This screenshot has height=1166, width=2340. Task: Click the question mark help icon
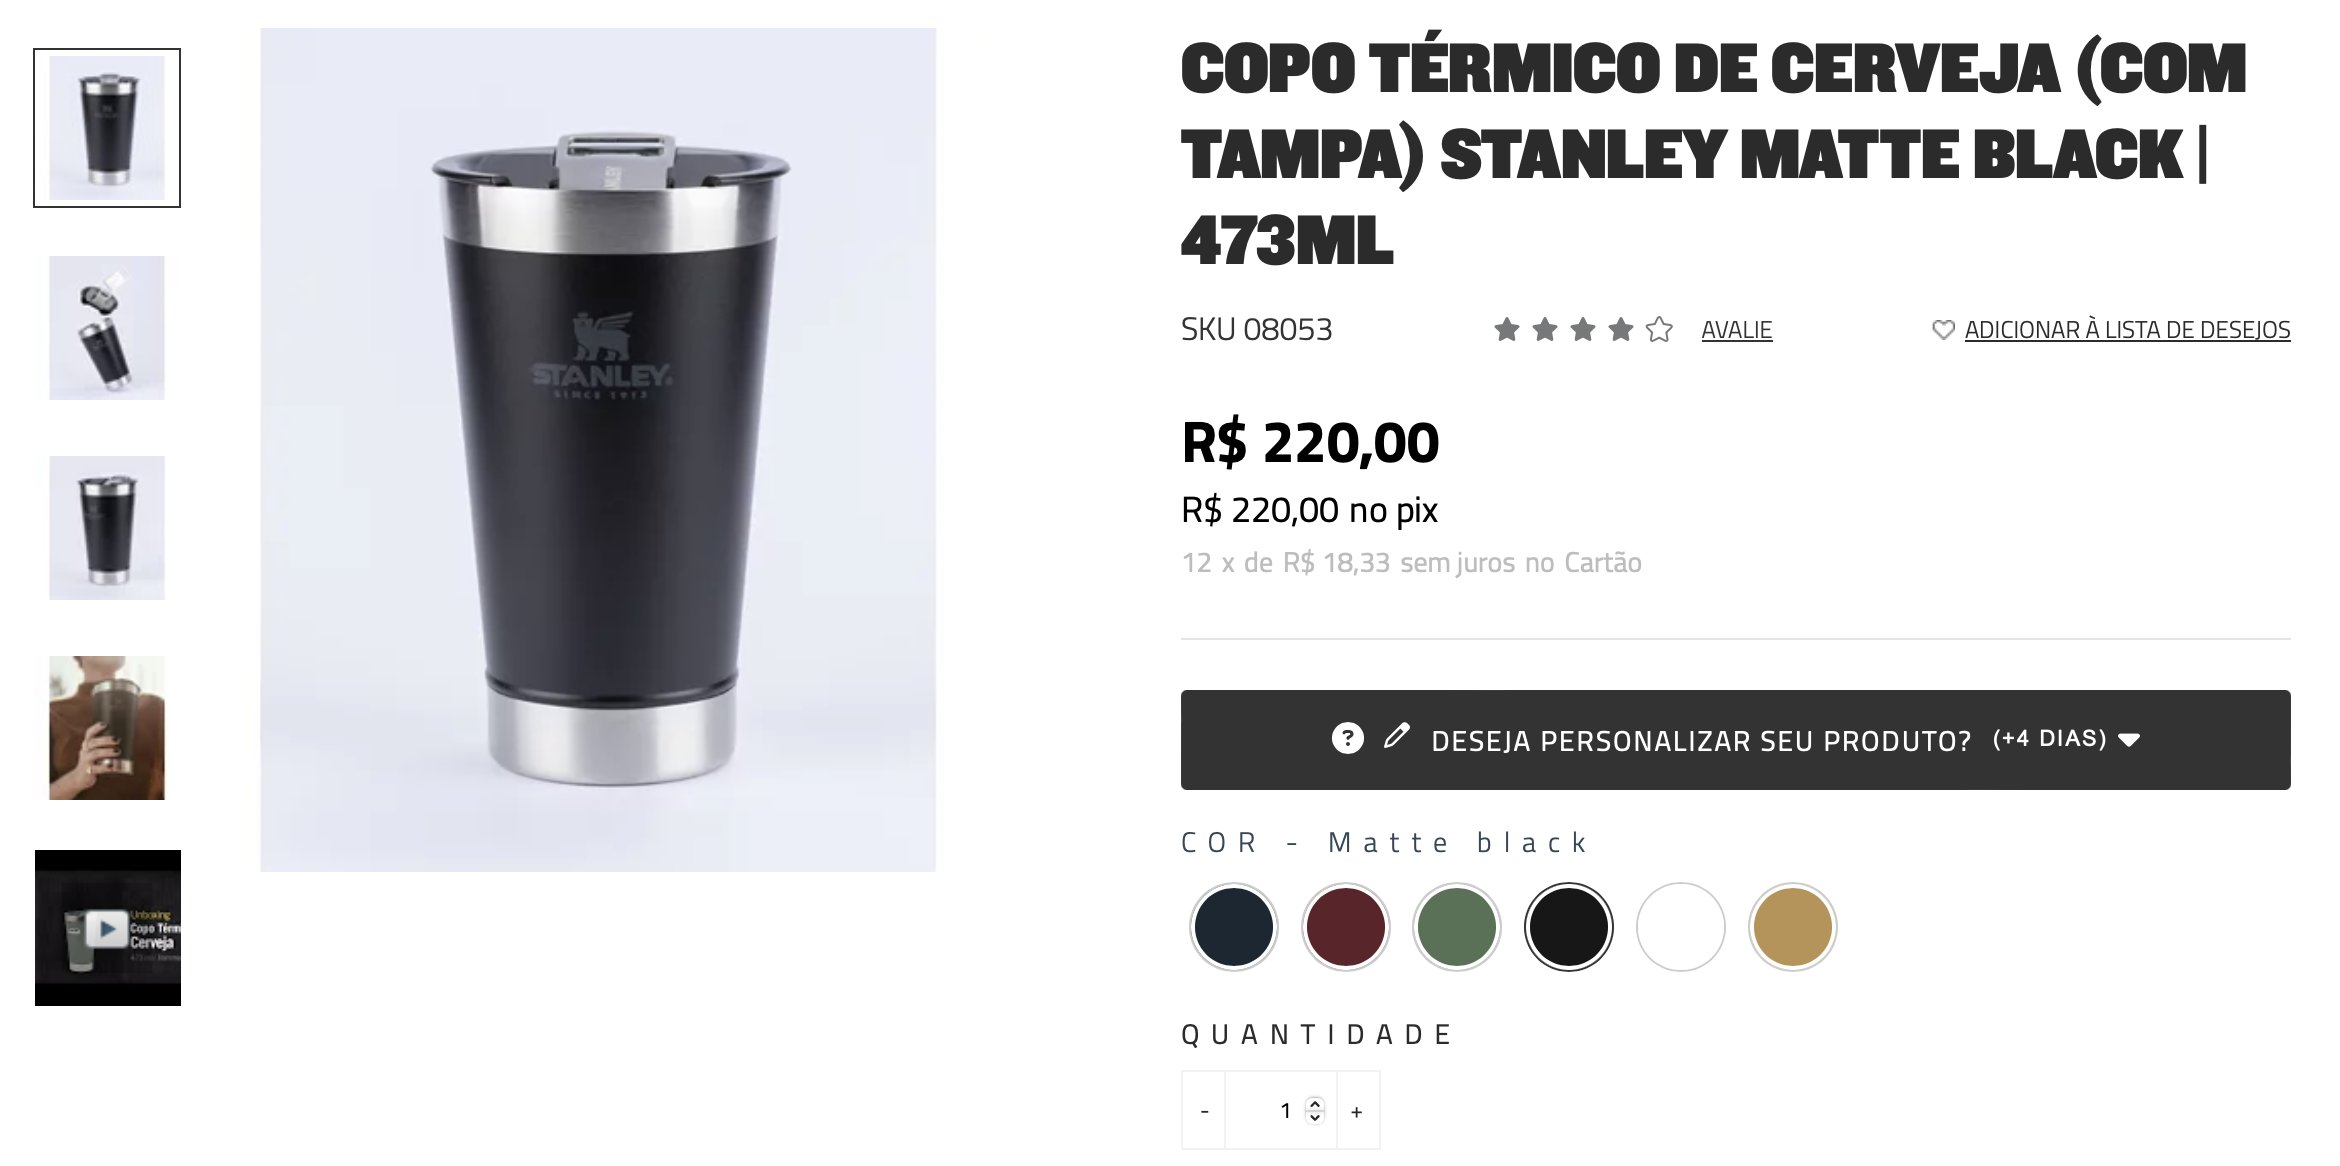1347,739
